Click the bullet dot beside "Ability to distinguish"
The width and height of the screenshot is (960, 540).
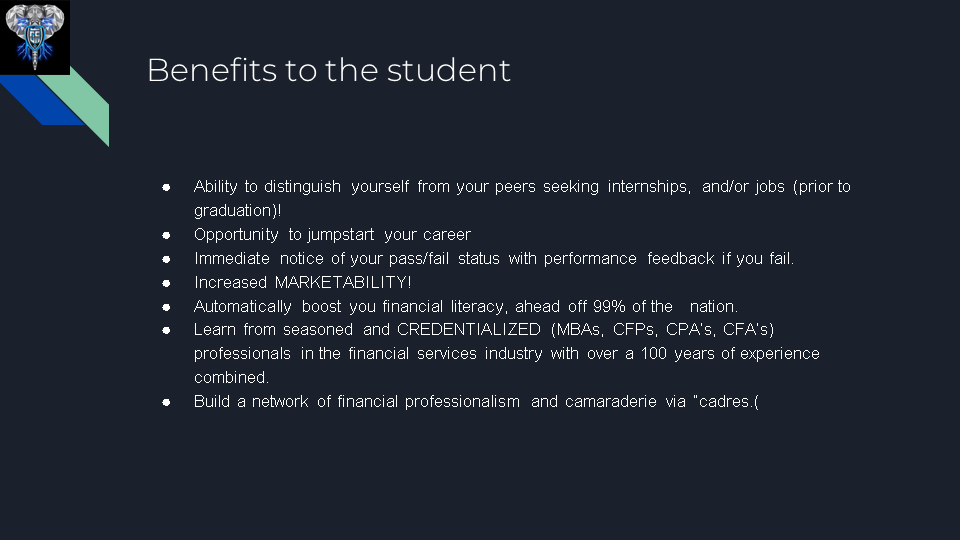[167, 187]
